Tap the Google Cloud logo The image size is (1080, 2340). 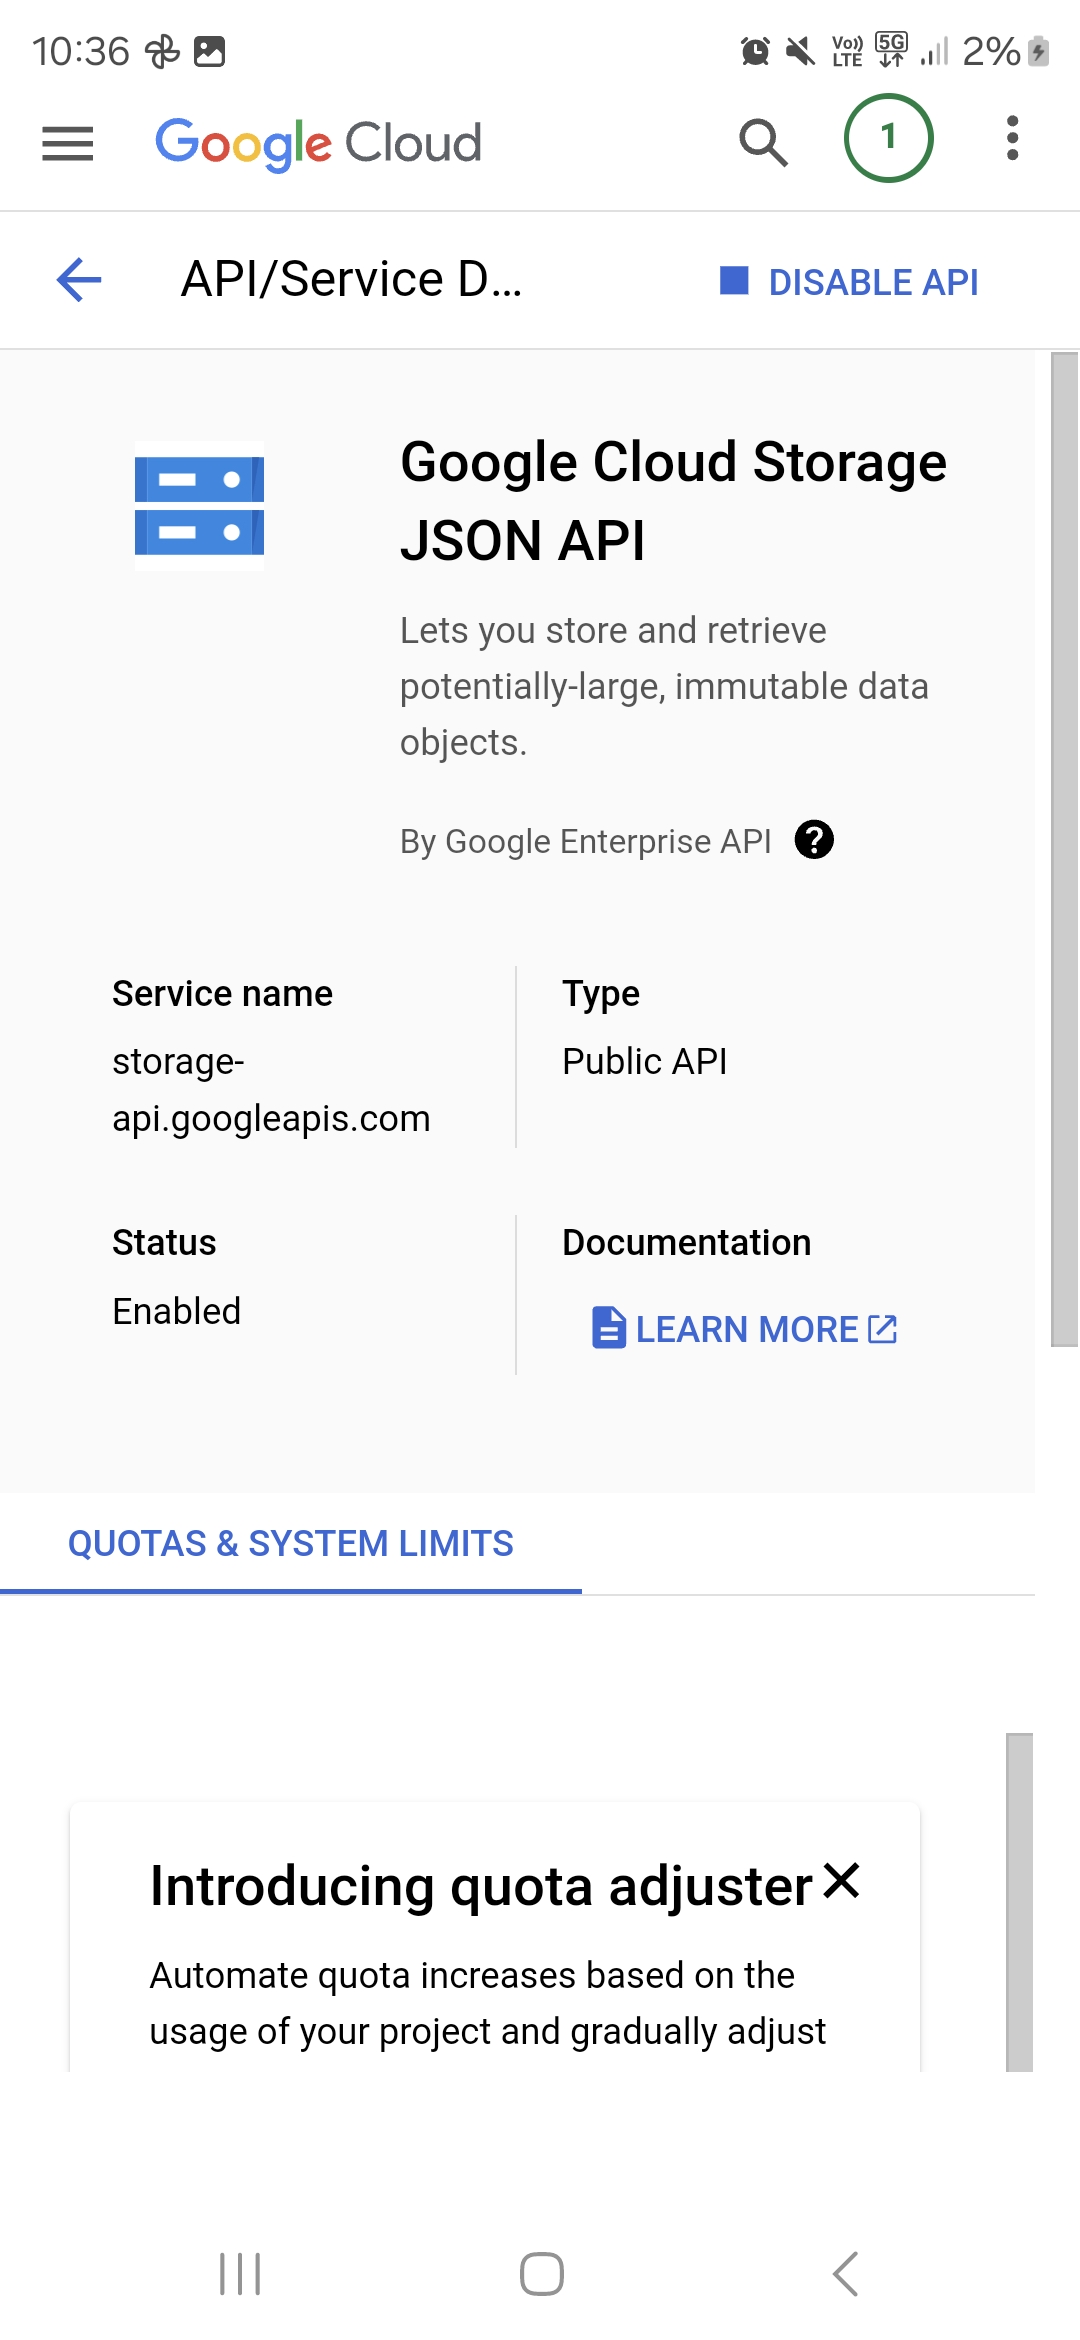tap(318, 143)
